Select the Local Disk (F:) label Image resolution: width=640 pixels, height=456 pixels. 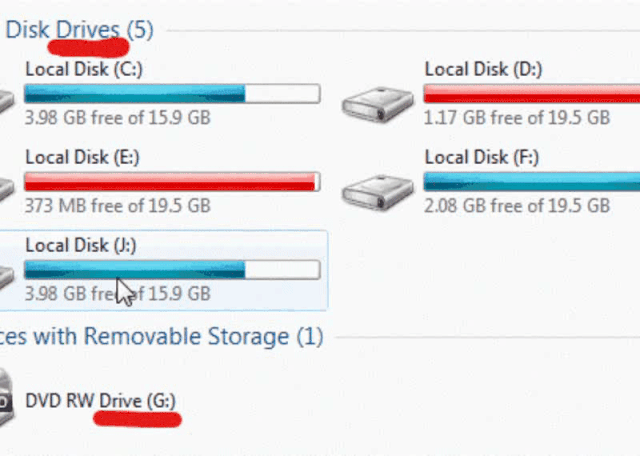482,157
